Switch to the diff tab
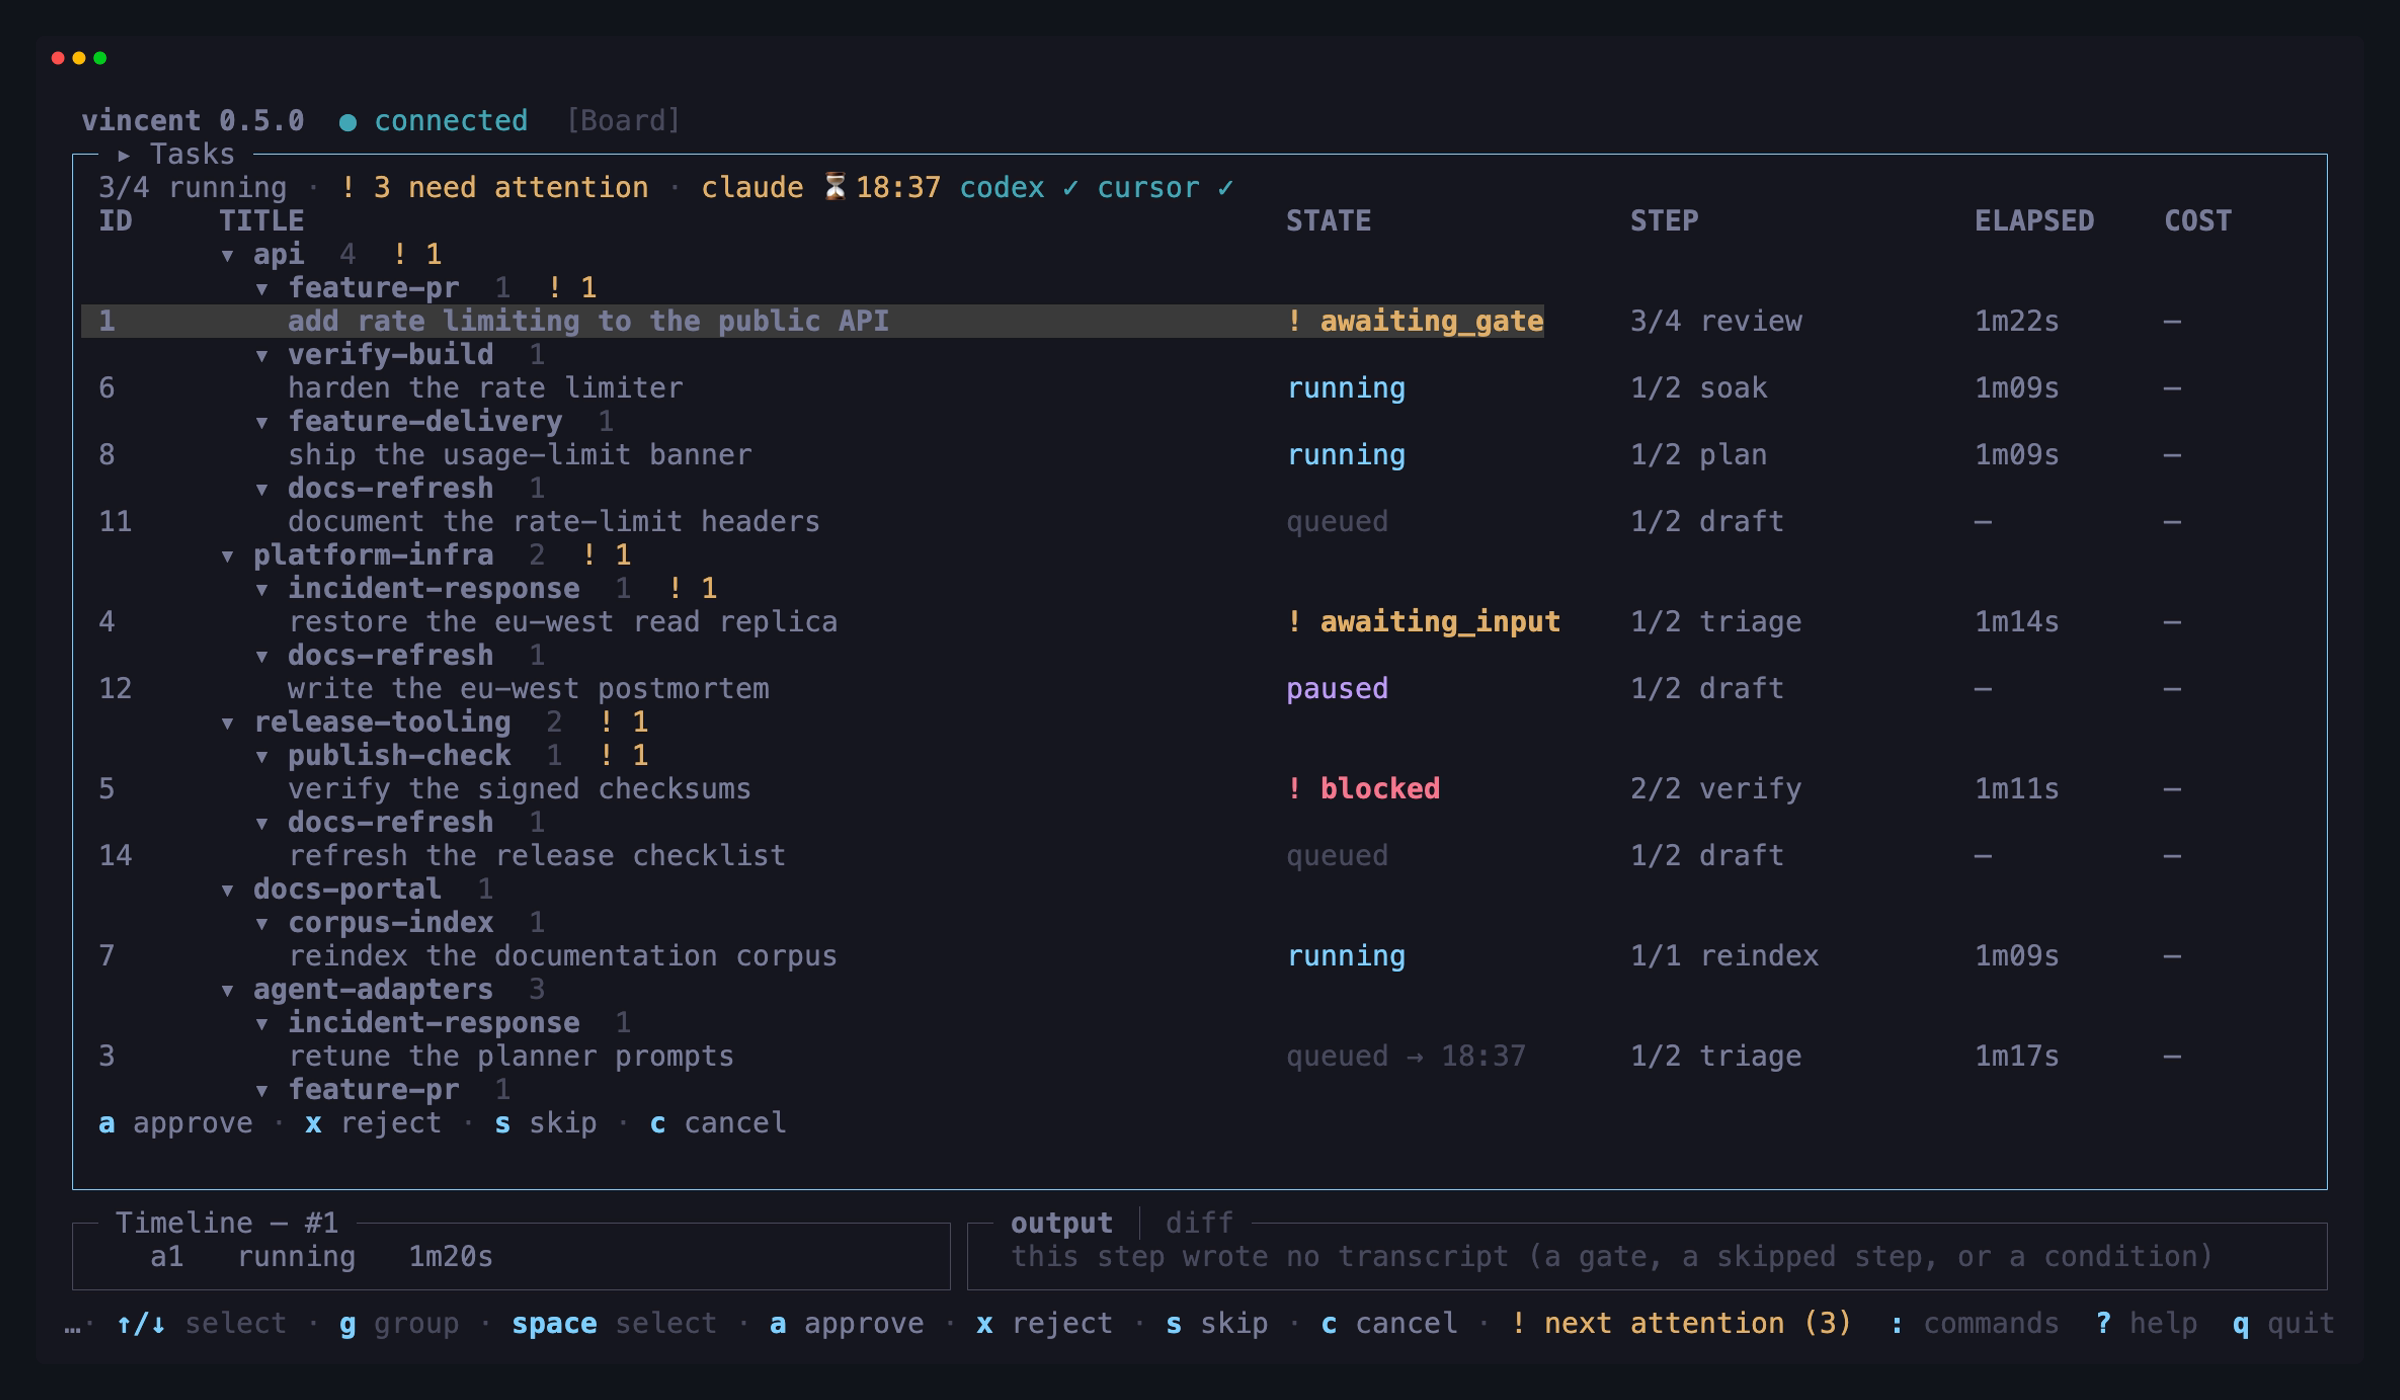 [x=1199, y=1222]
